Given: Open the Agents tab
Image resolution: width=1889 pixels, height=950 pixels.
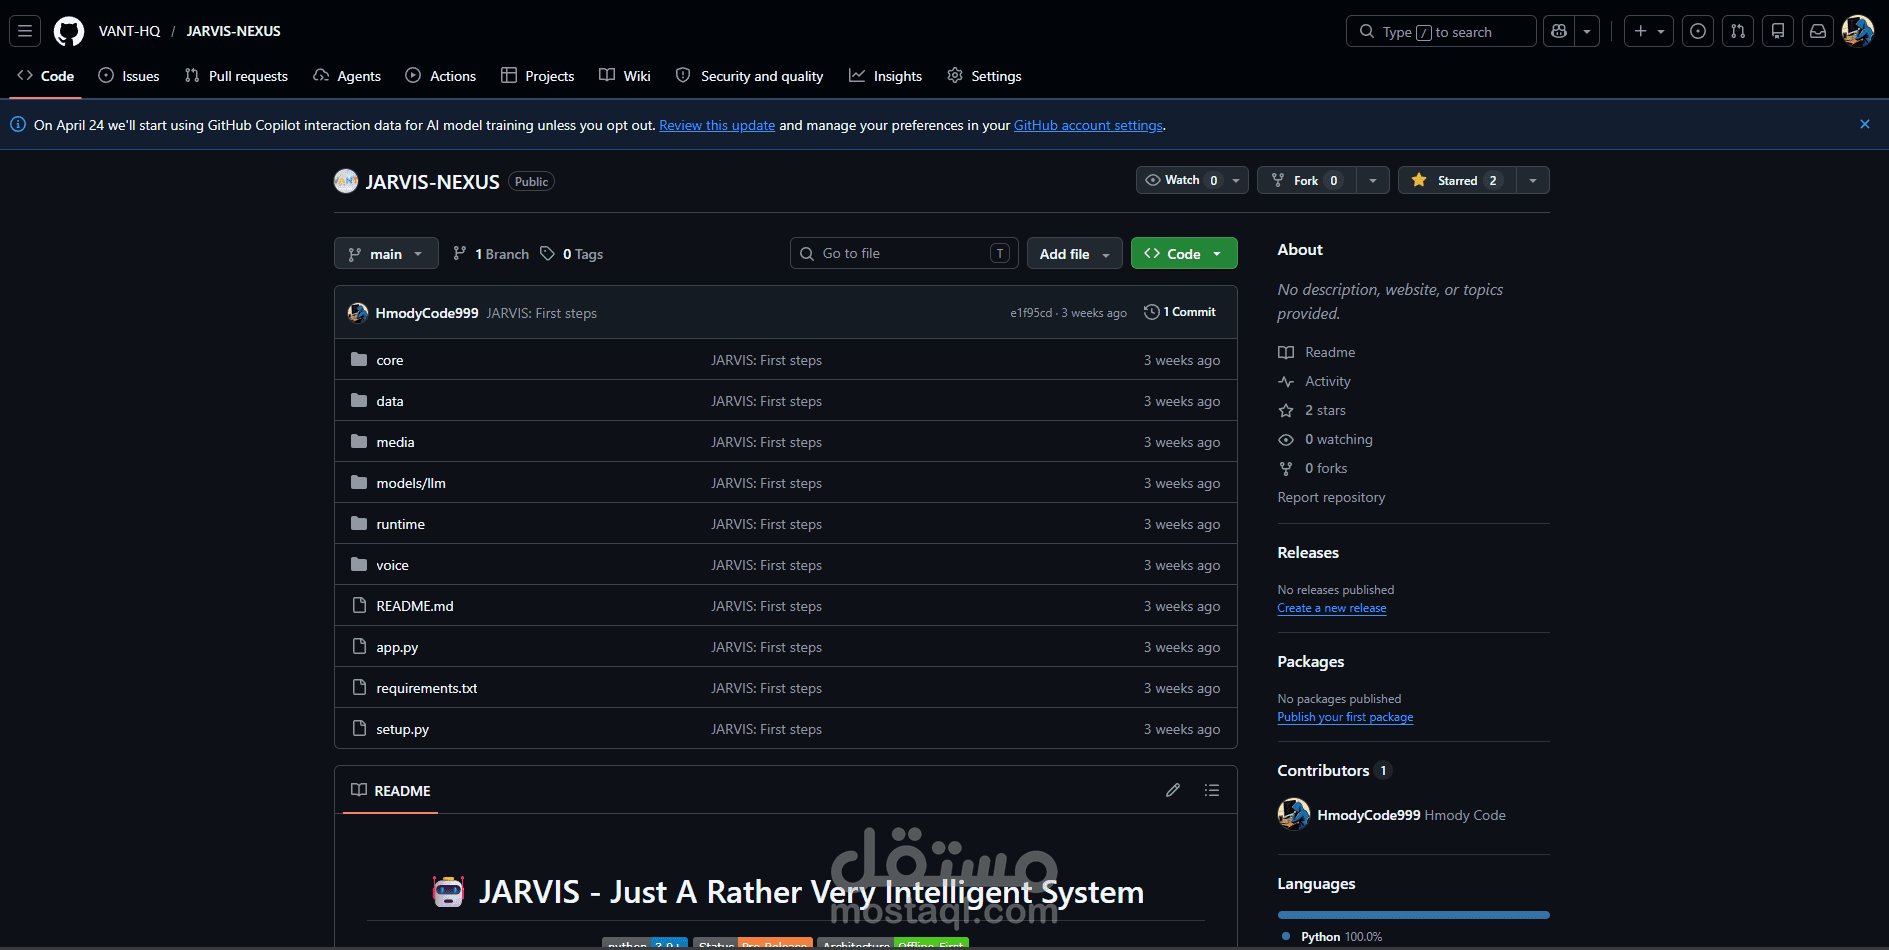Looking at the screenshot, I should pyautogui.click(x=347, y=76).
